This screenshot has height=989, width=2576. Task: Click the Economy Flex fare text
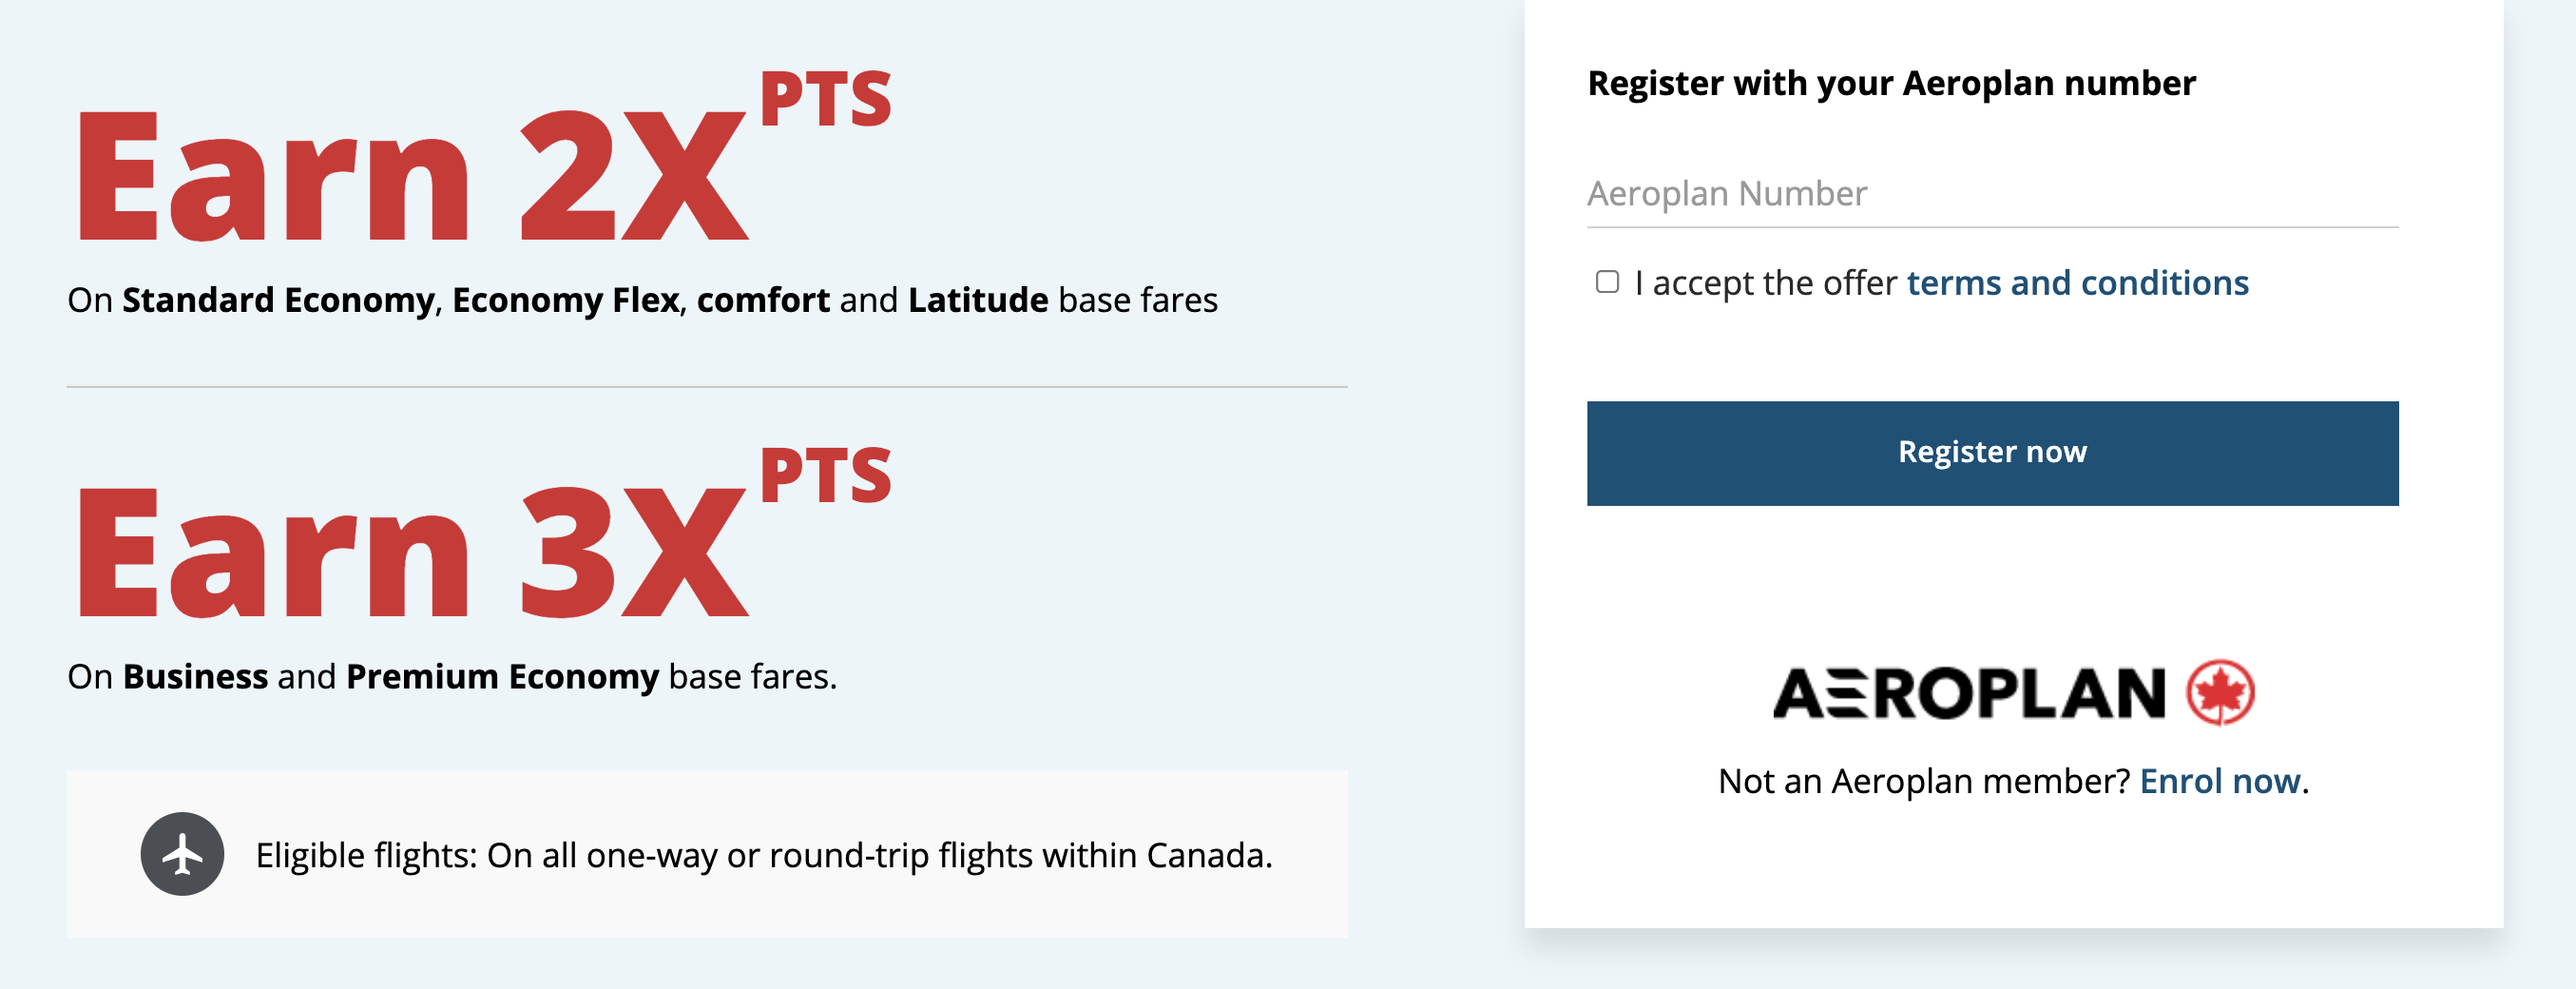[565, 300]
